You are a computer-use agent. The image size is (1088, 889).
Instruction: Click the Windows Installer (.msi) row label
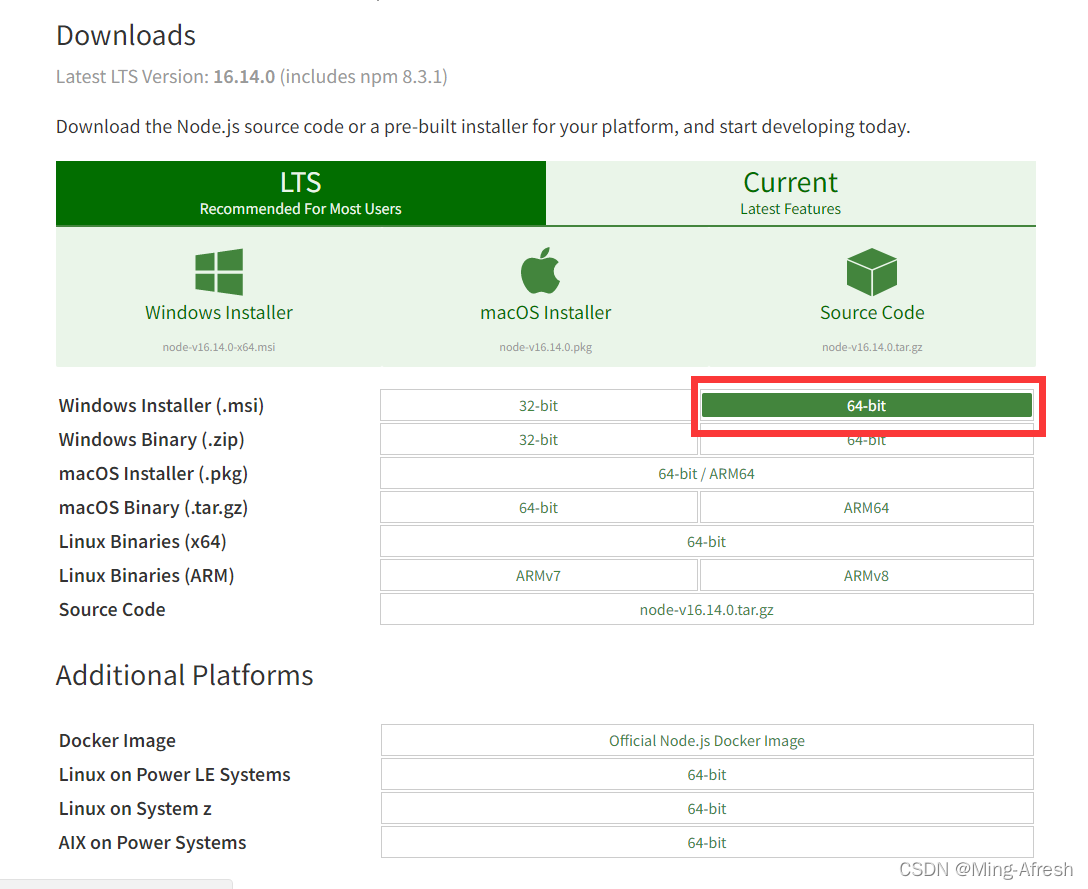162,405
